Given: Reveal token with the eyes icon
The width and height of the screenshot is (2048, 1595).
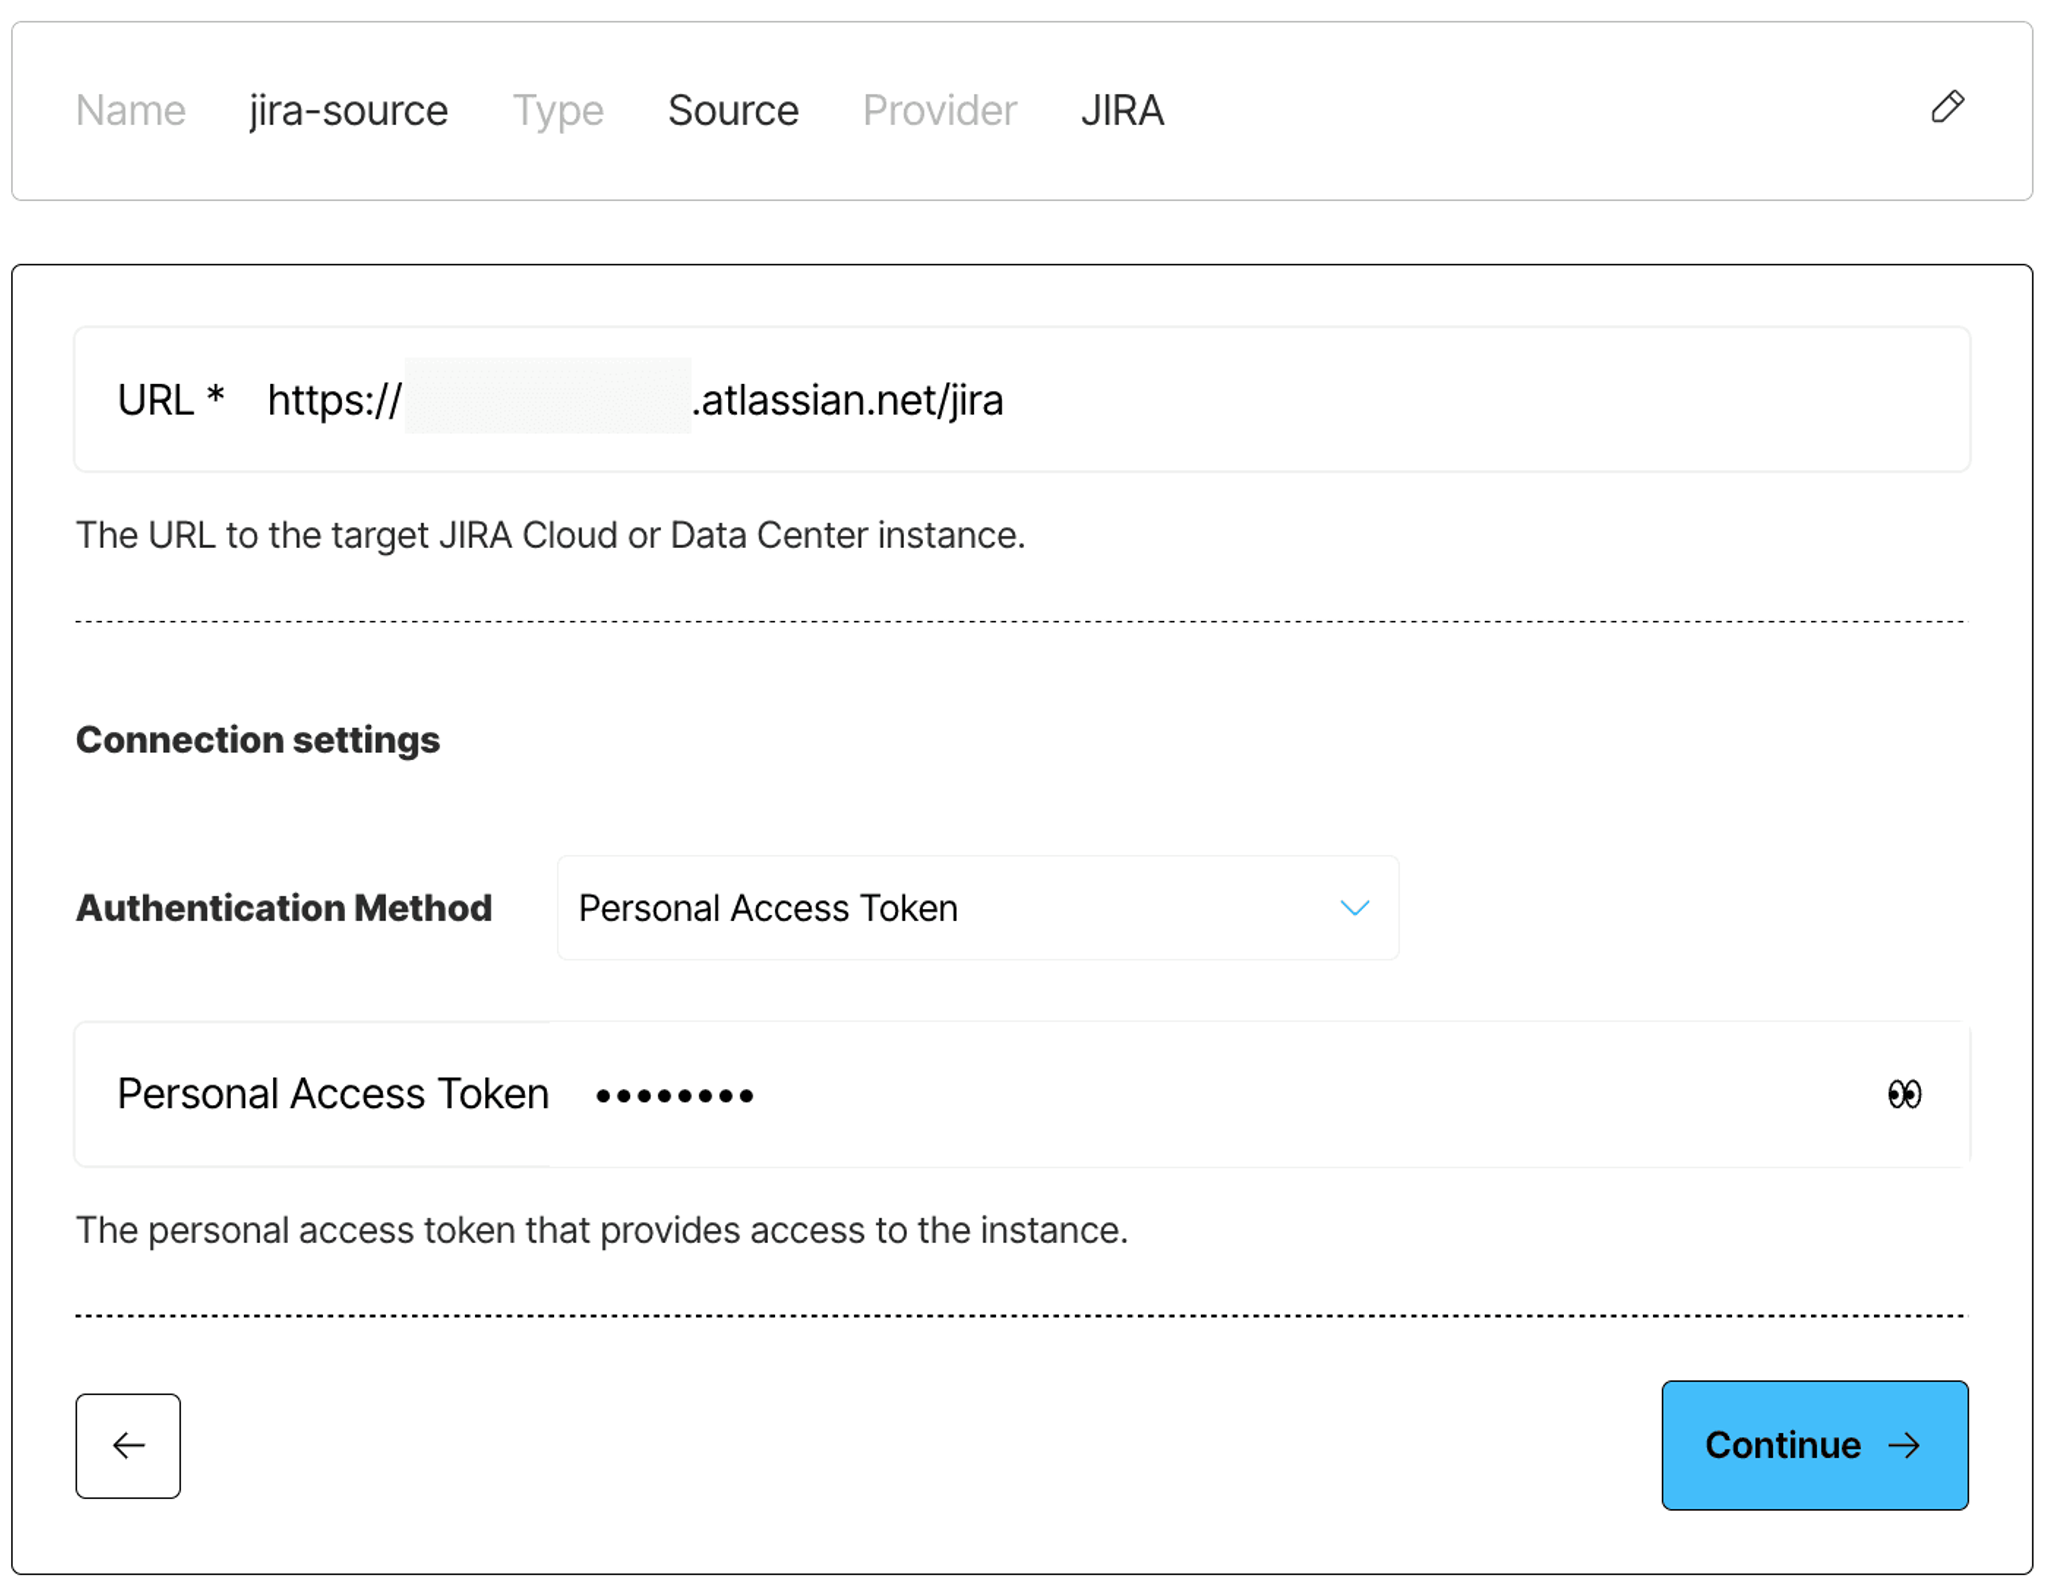Looking at the screenshot, I should [x=1903, y=1094].
